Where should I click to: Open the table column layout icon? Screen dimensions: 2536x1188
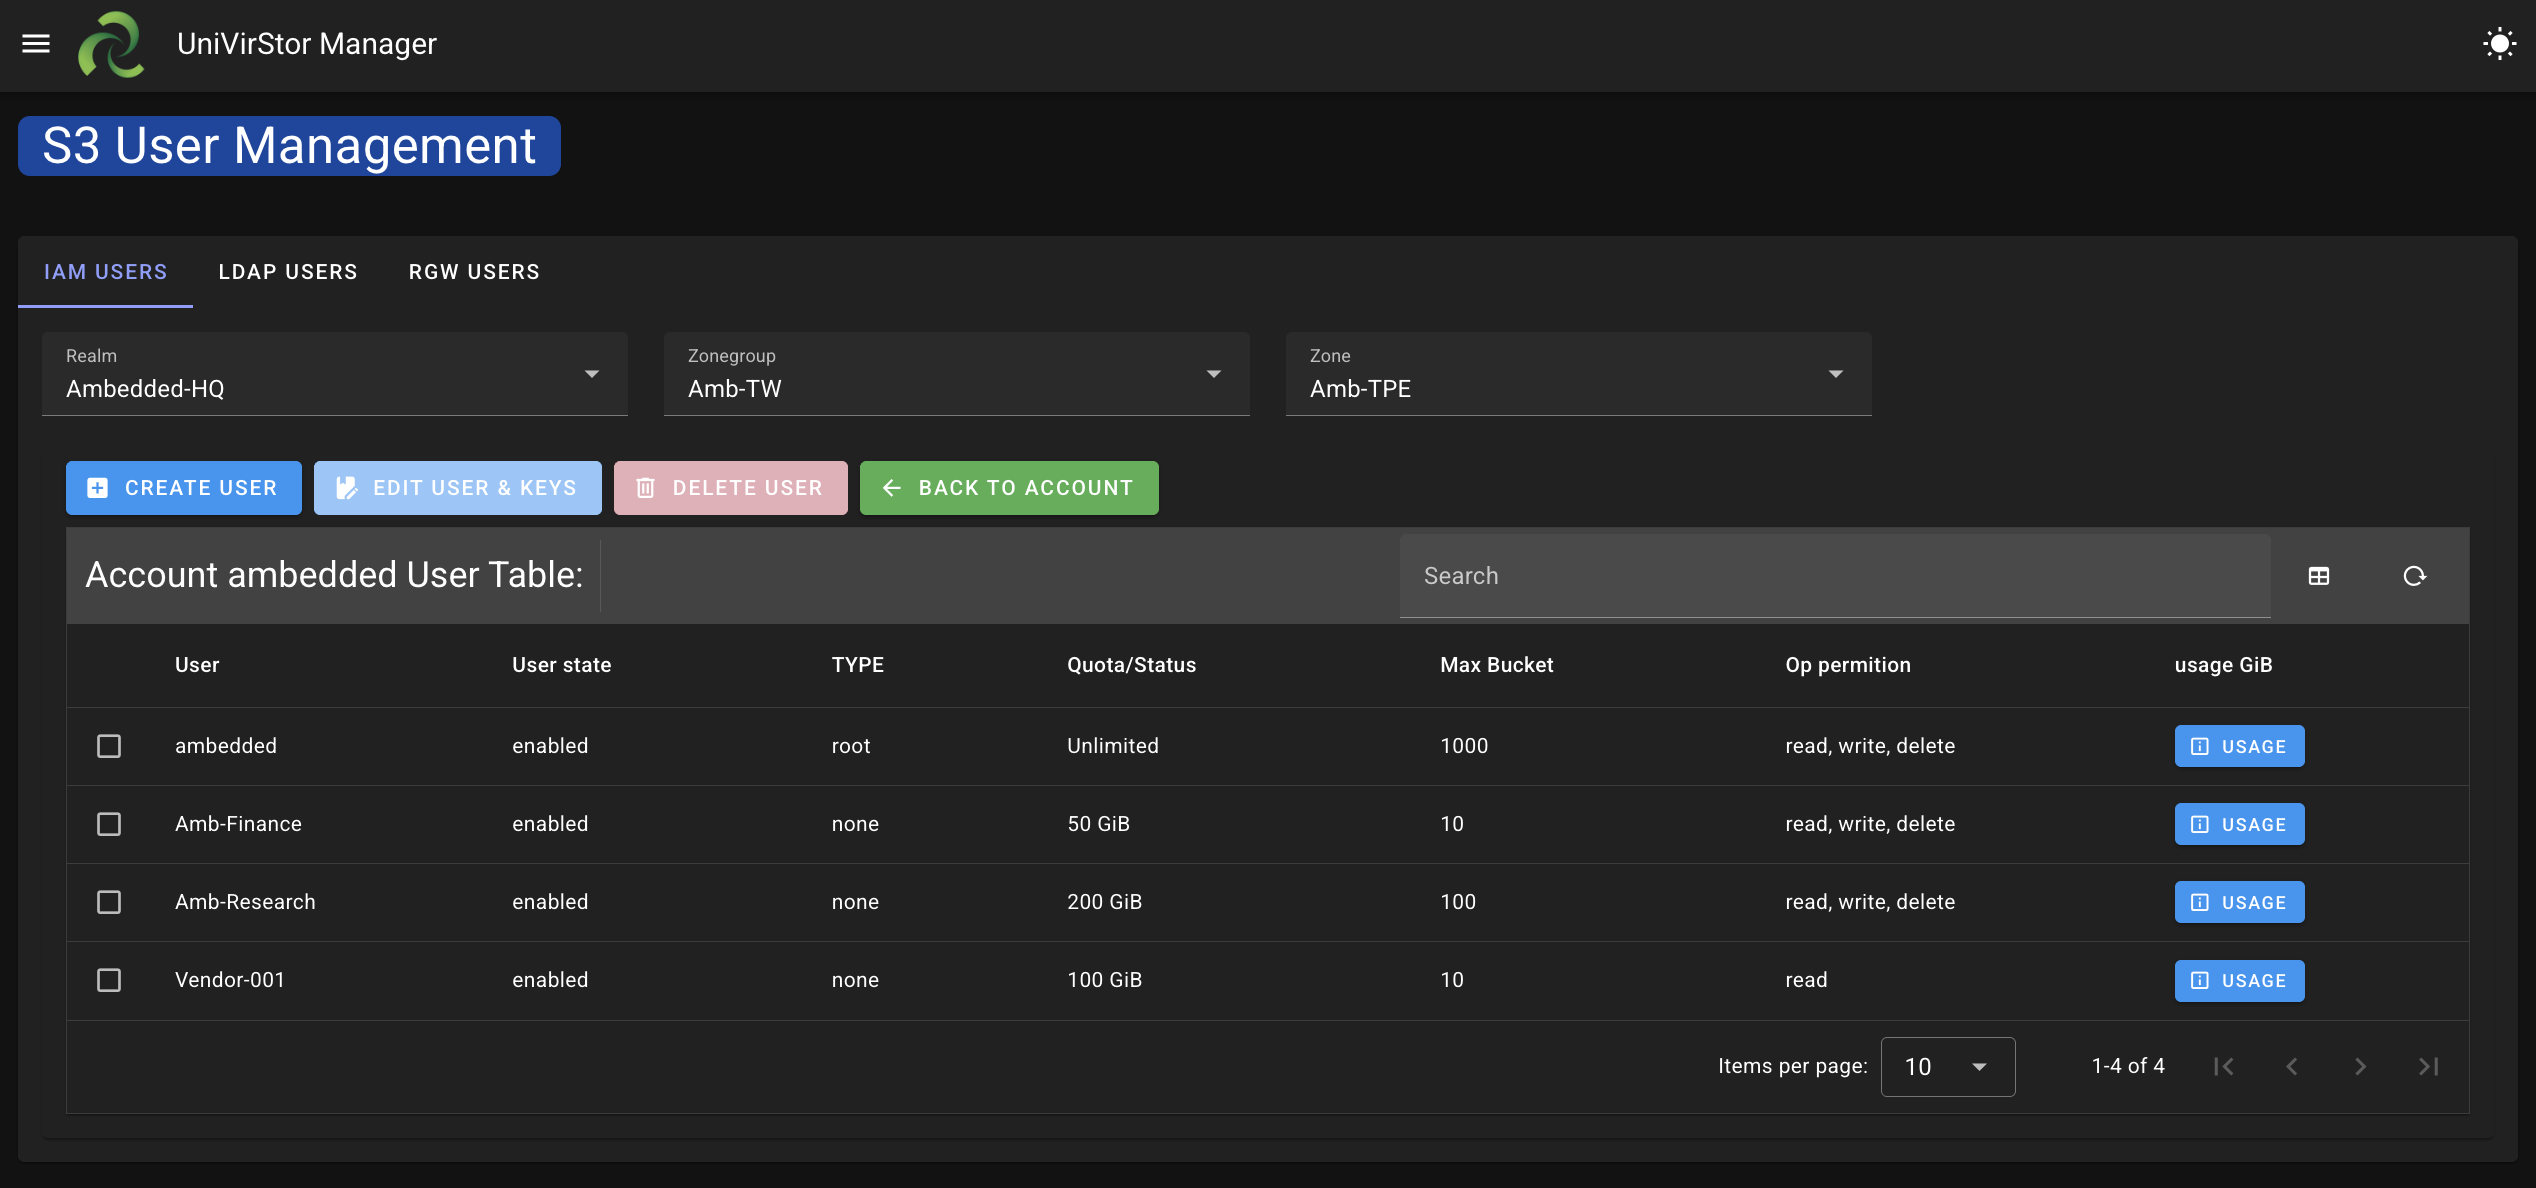(x=2318, y=576)
